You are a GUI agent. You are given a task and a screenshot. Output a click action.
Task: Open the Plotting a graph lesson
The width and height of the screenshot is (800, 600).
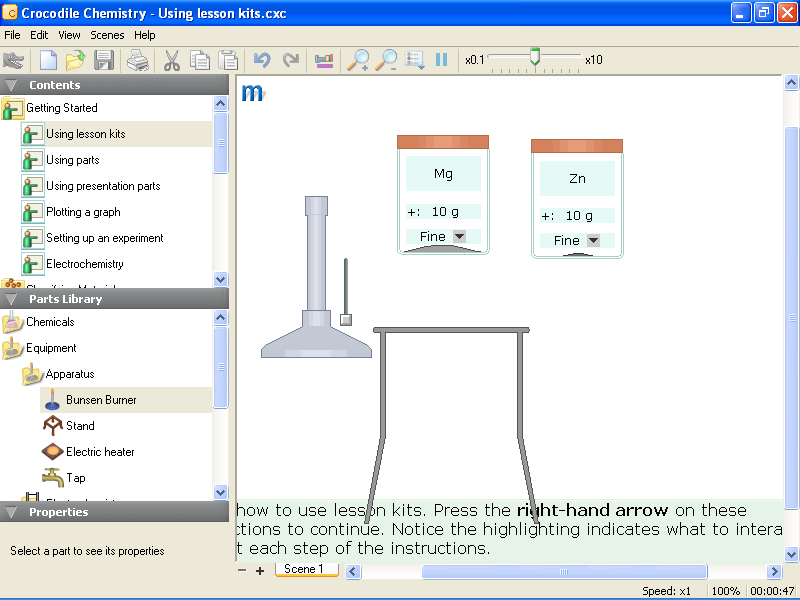83,212
